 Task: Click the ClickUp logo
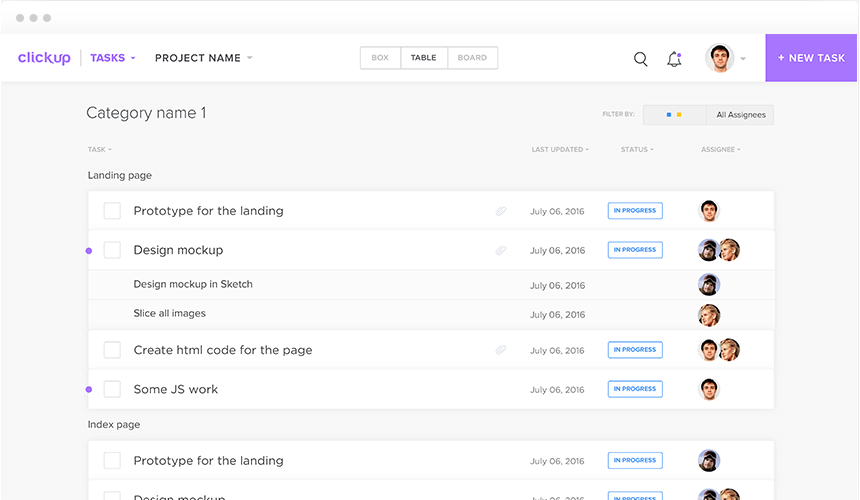44,58
